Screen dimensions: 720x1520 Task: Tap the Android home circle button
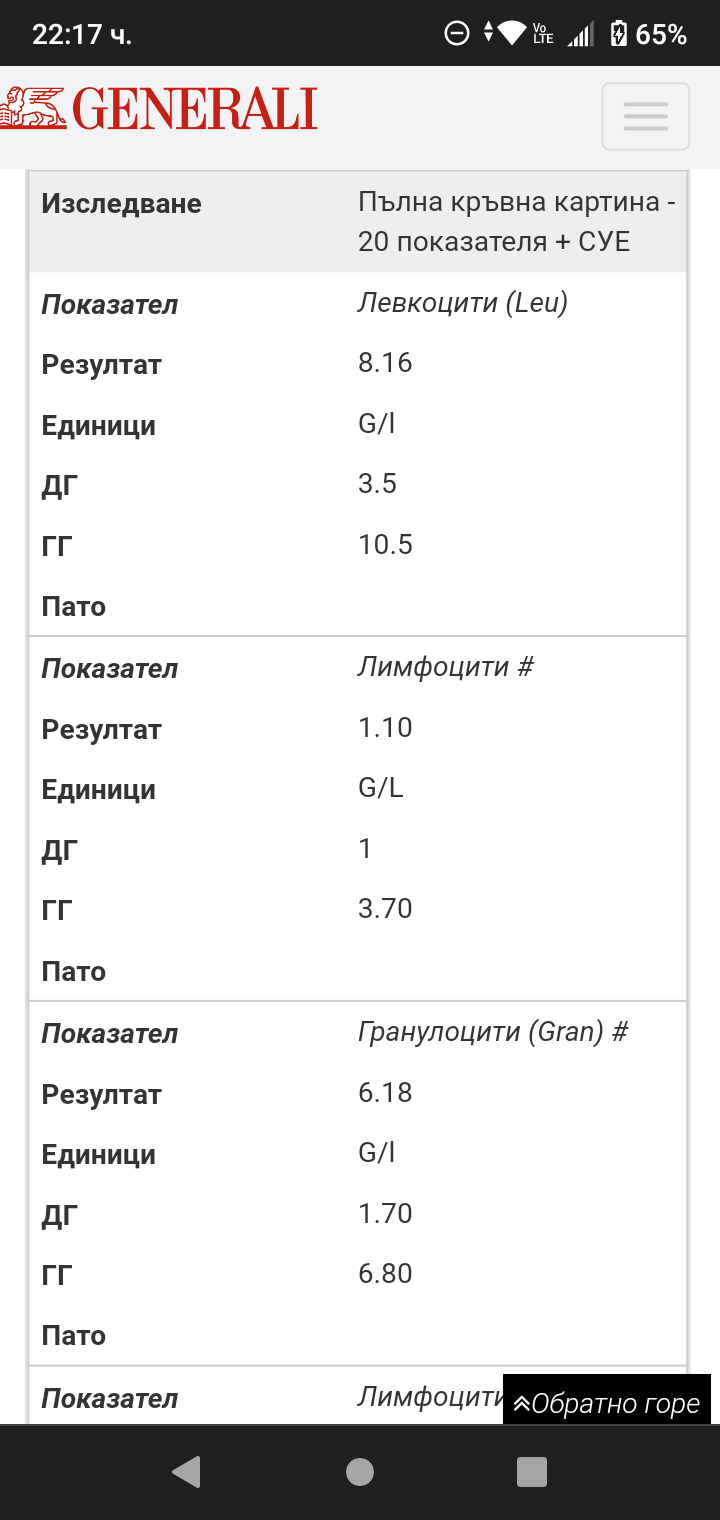pyautogui.click(x=360, y=1472)
